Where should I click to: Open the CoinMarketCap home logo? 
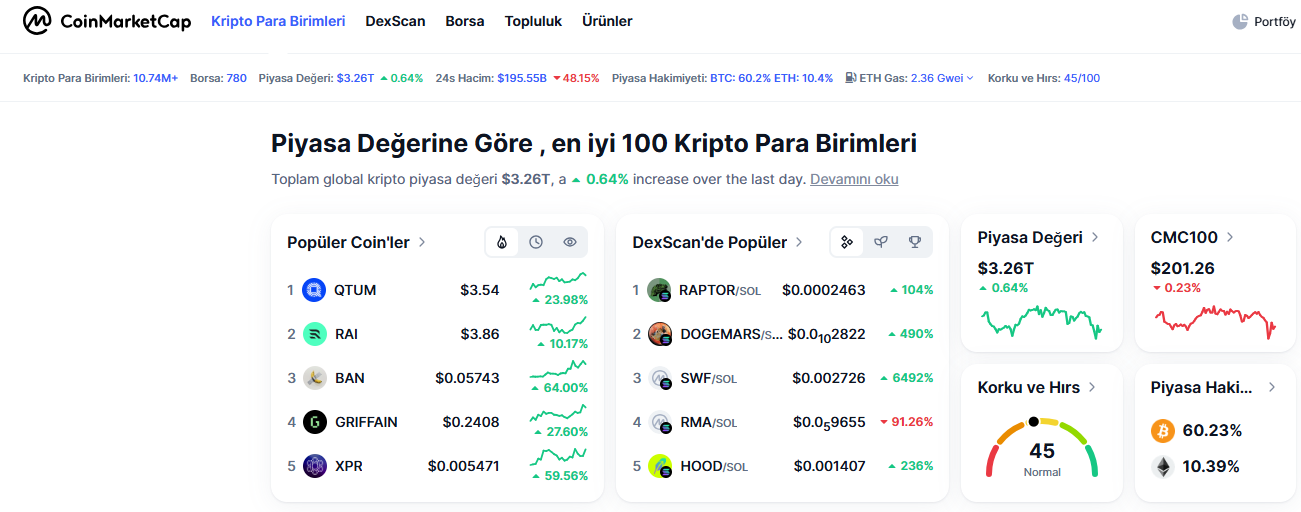coord(107,20)
